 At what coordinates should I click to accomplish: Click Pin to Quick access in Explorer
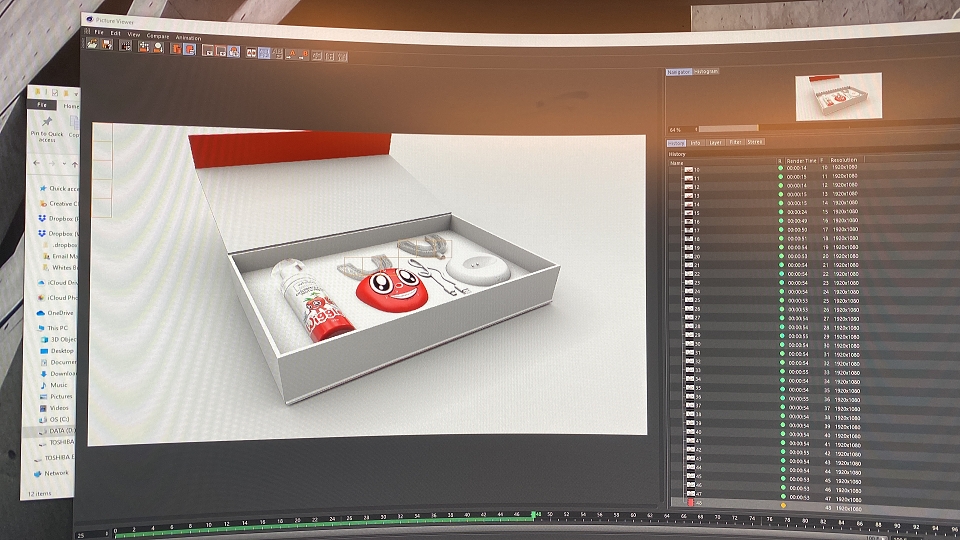click(47, 129)
